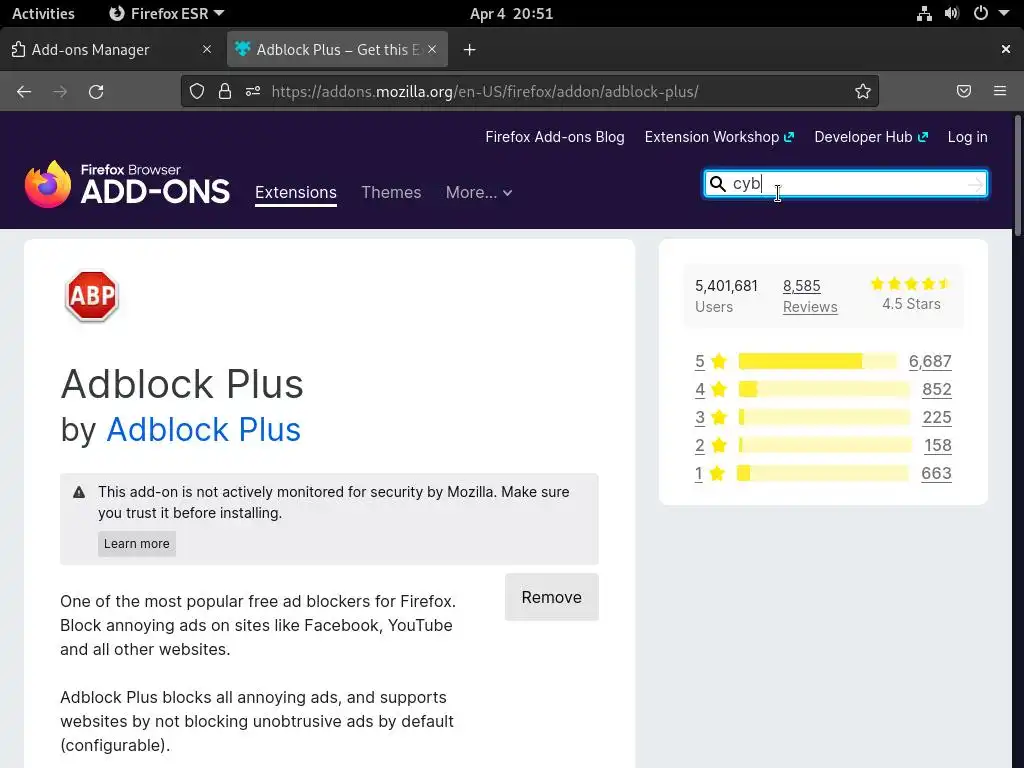Viewport: 1024px width, 768px height.
Task: Expand the More... navigation dropdown
Action: pos(479,193)
